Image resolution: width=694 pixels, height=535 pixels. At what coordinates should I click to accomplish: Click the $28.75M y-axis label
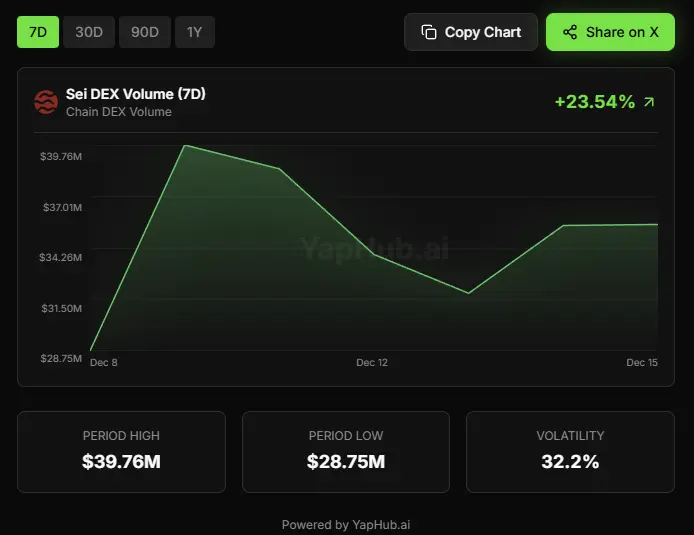(61, 358)
